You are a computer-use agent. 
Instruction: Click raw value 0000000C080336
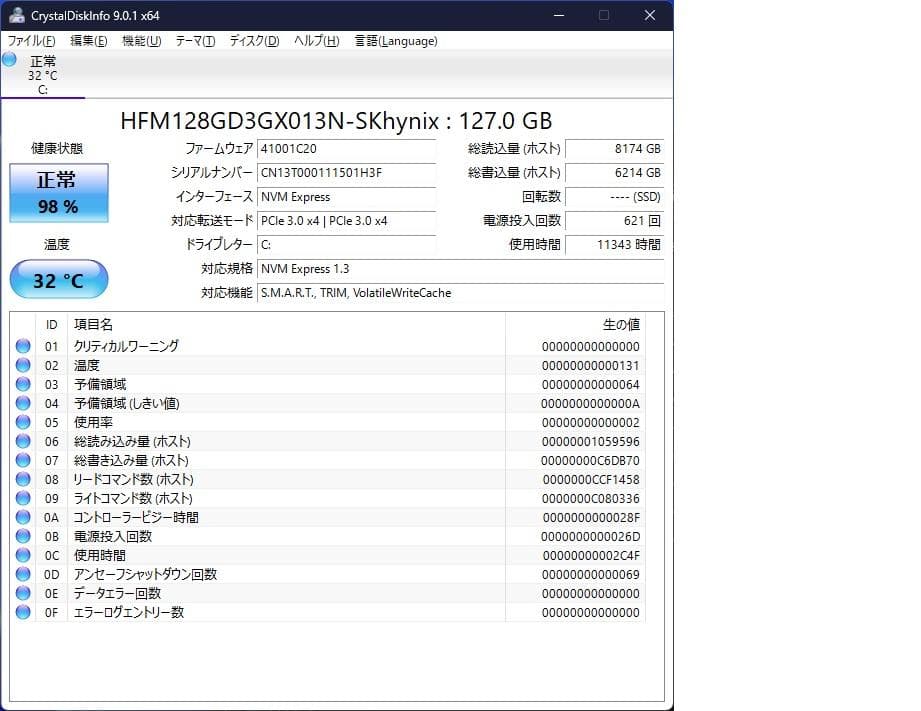click(591, 498)
